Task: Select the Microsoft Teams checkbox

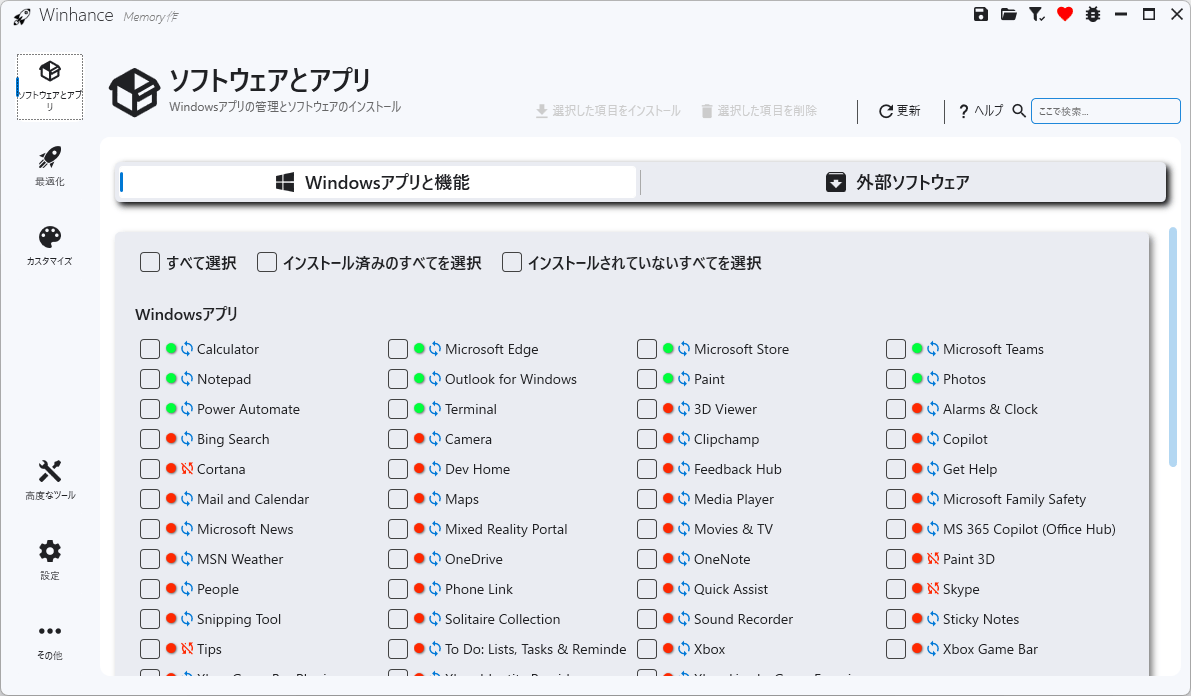Action: pyautogui.click(x=896, y=349)
